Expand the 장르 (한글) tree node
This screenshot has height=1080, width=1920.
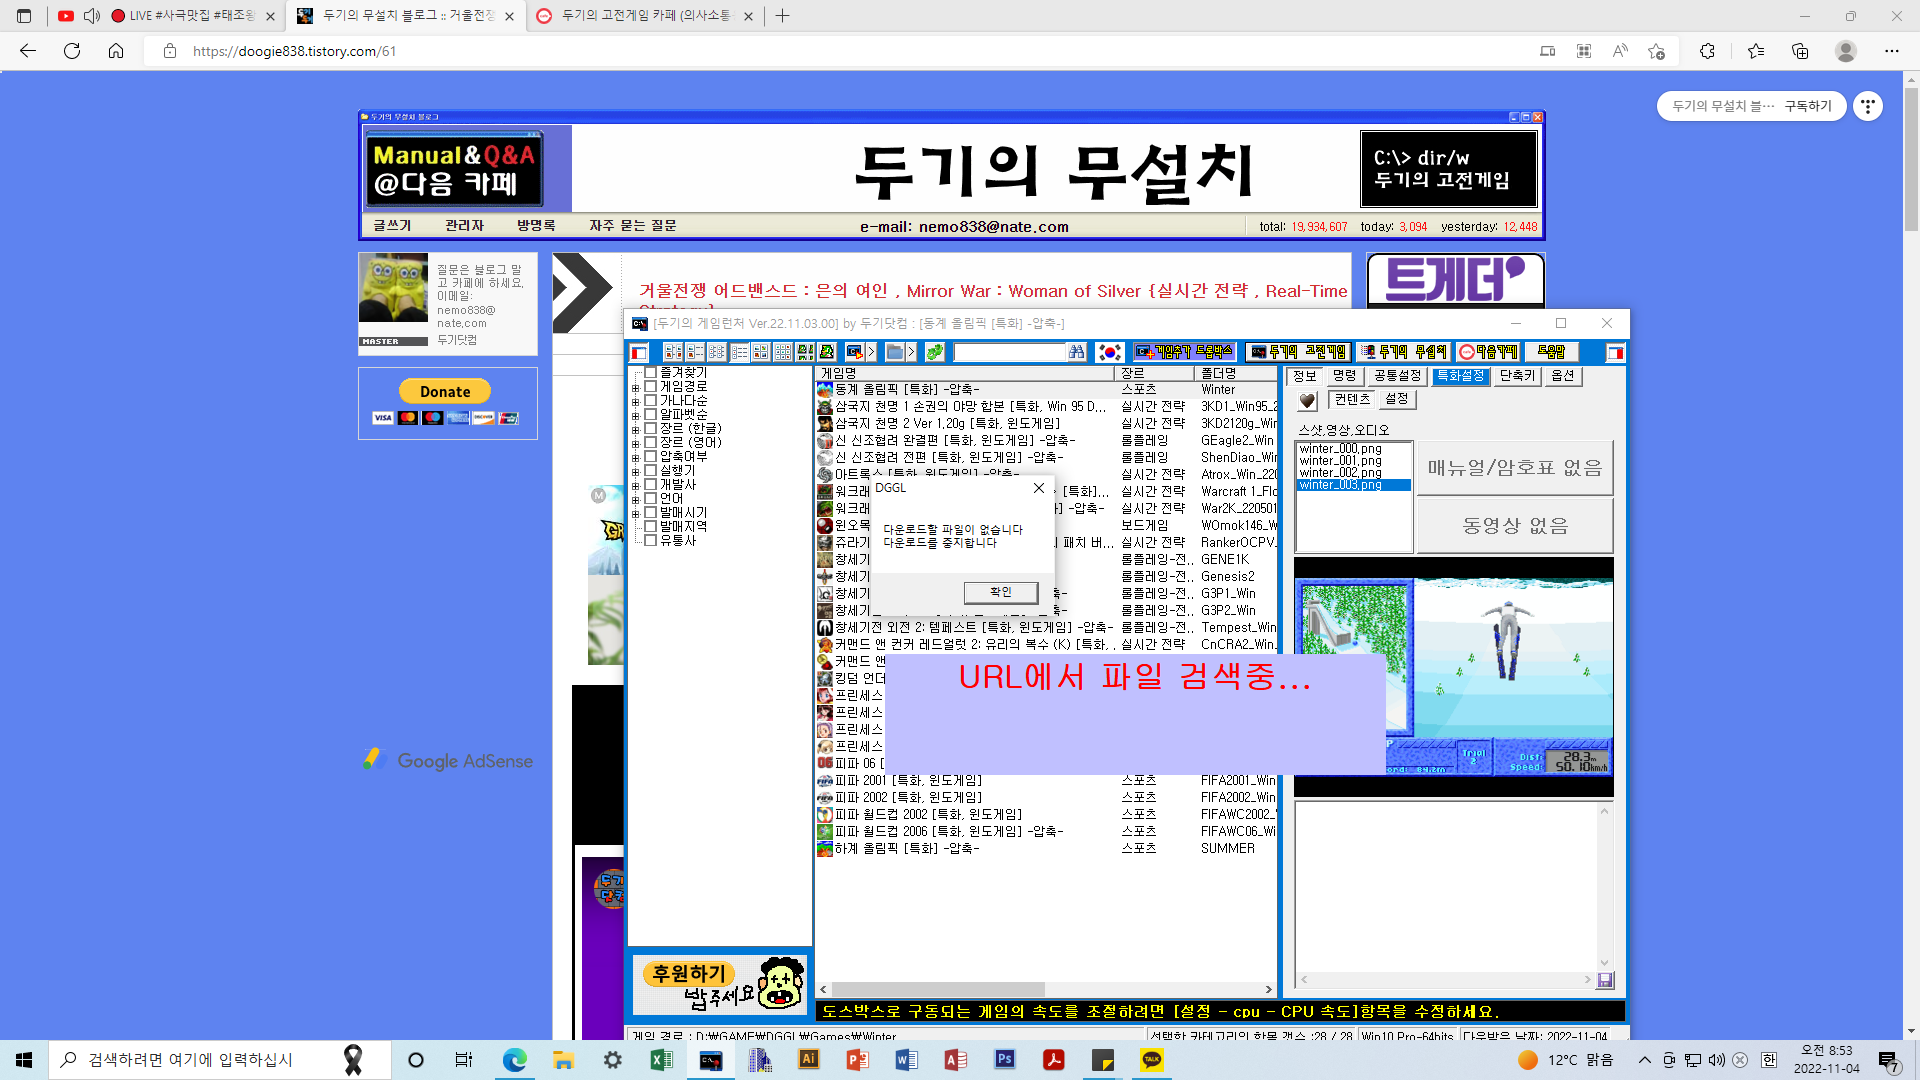tap(635, 429)
